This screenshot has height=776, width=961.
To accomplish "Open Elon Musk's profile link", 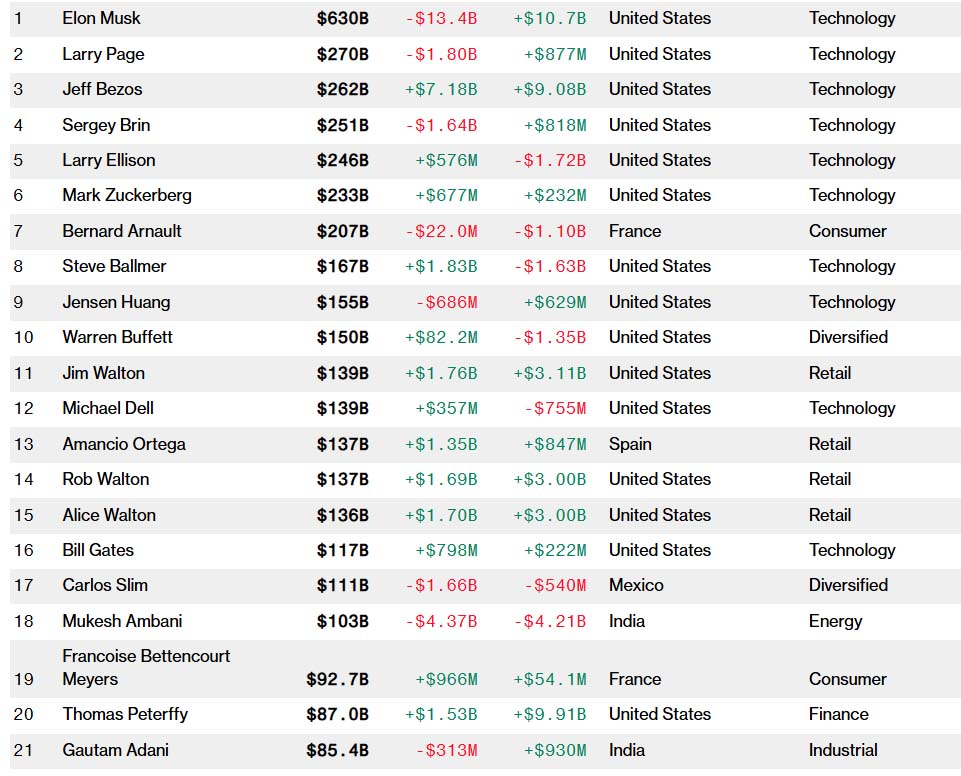I will [x=101, y=18].
